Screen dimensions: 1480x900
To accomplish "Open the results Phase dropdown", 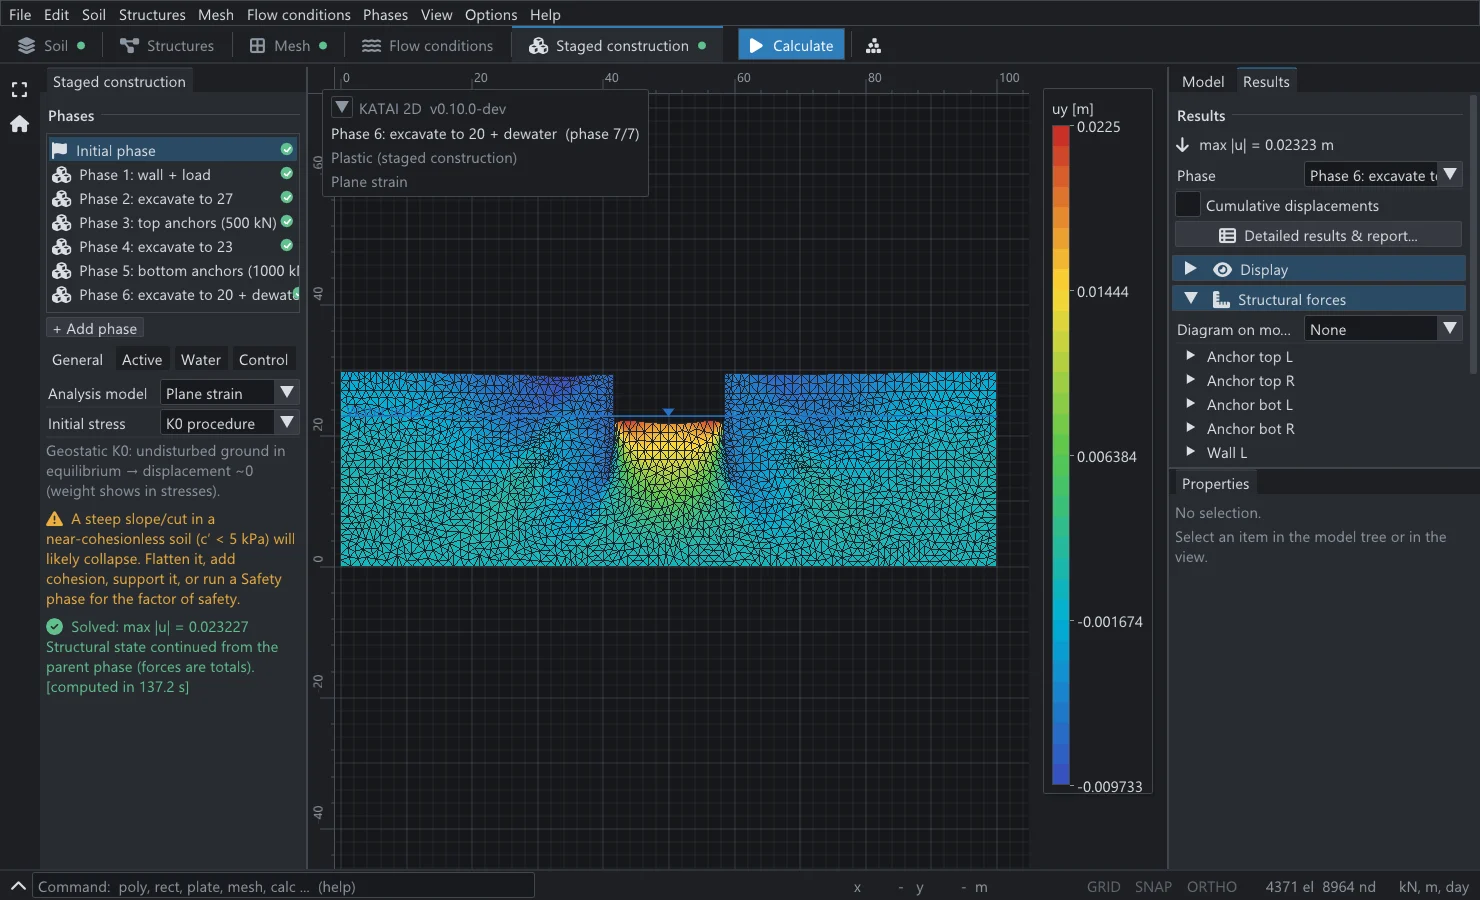I will (1383, 175).
